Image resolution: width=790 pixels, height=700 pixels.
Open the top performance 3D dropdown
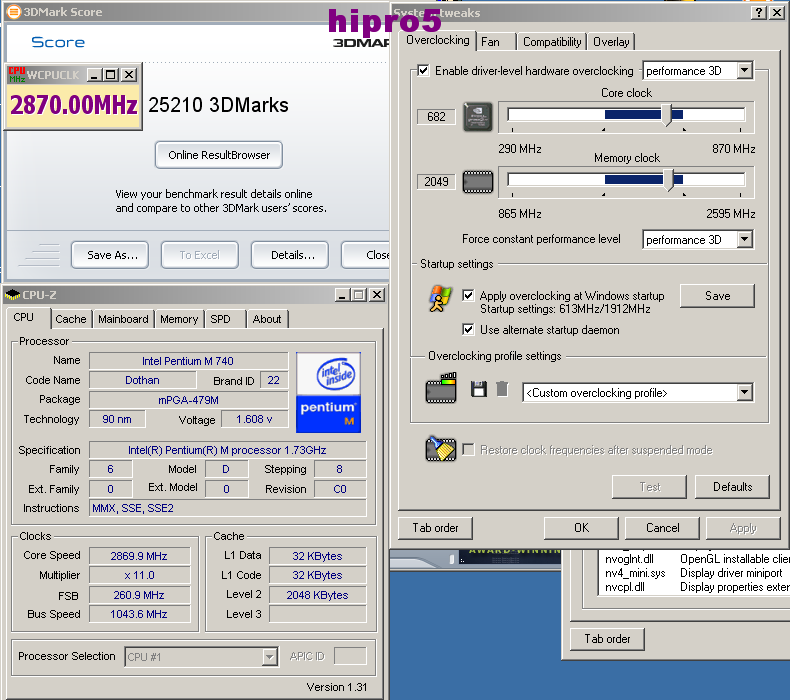point(745,71)
